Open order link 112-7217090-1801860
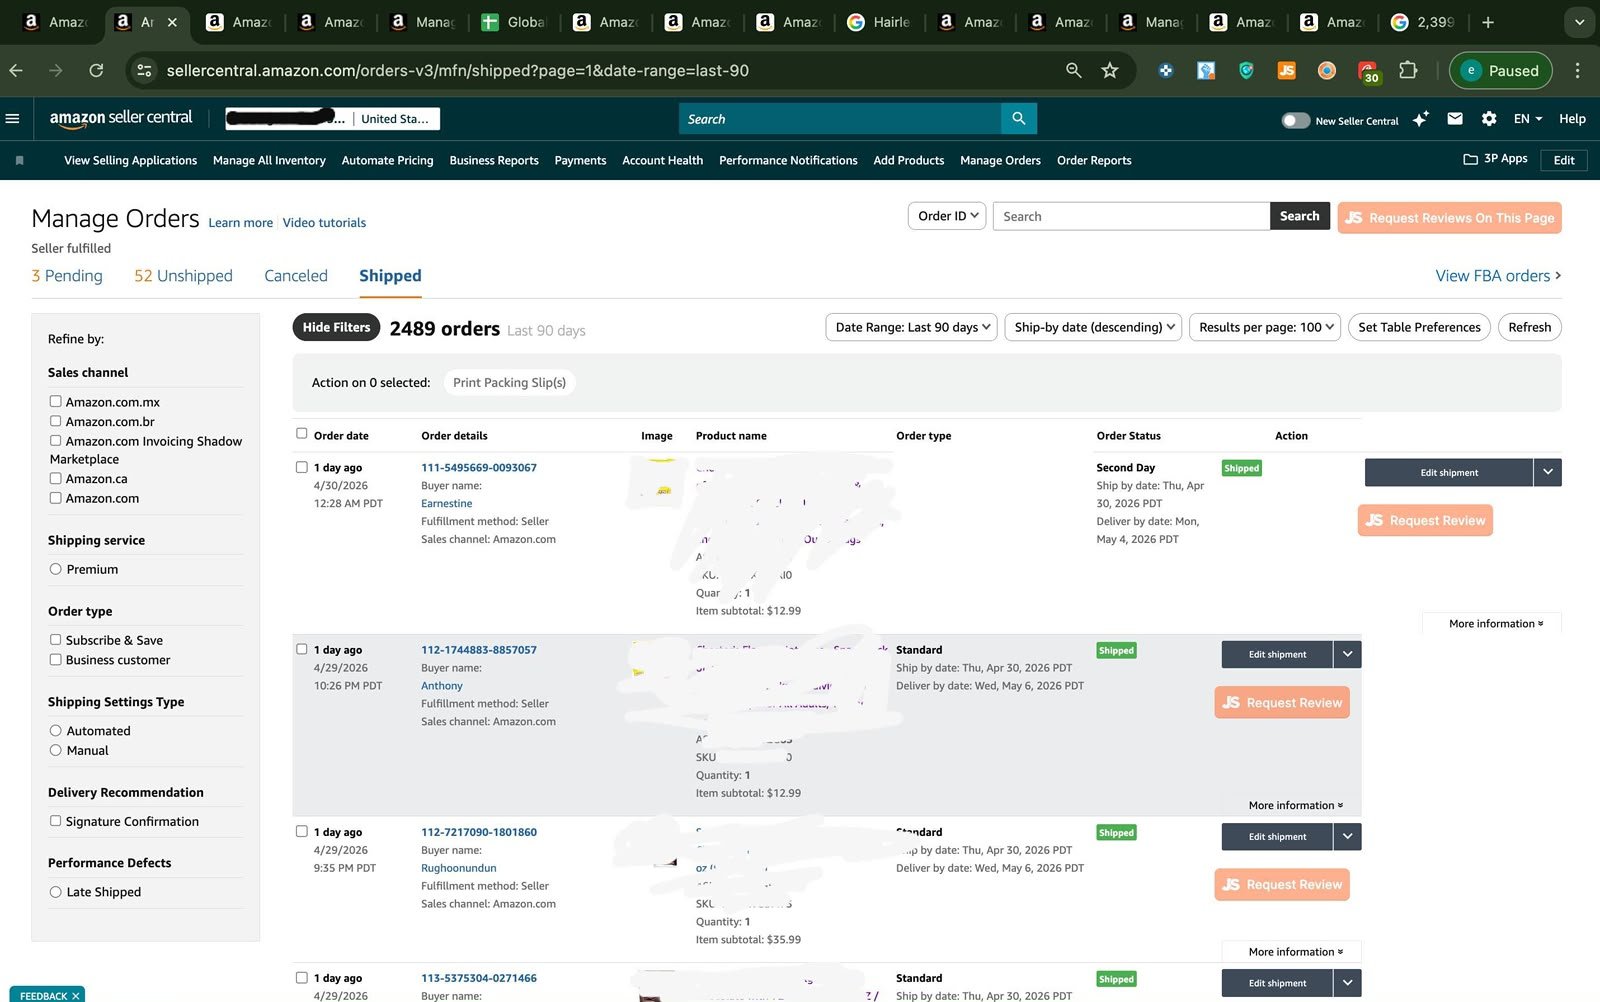This screenshot has width=1600, height=1002. [479, 832]
